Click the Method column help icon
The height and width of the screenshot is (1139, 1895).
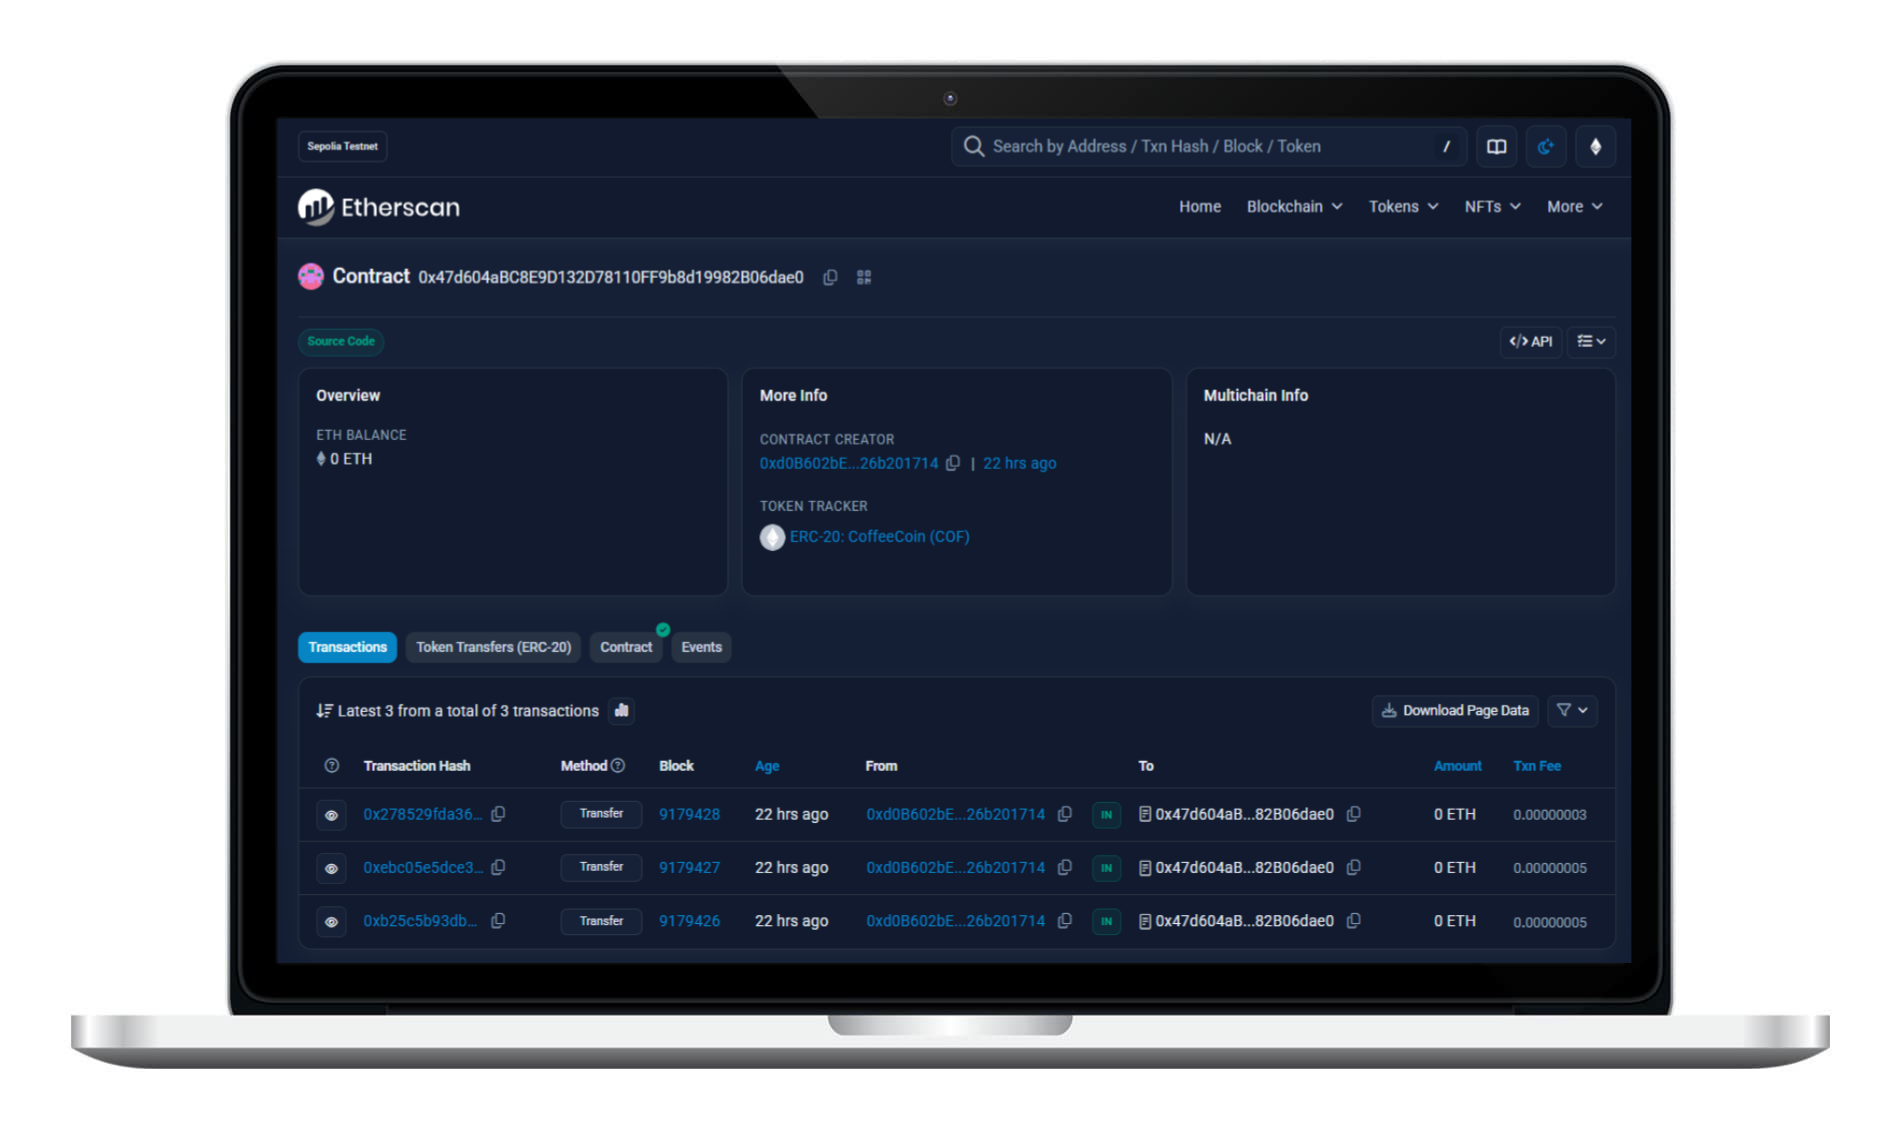pos(618,766)
